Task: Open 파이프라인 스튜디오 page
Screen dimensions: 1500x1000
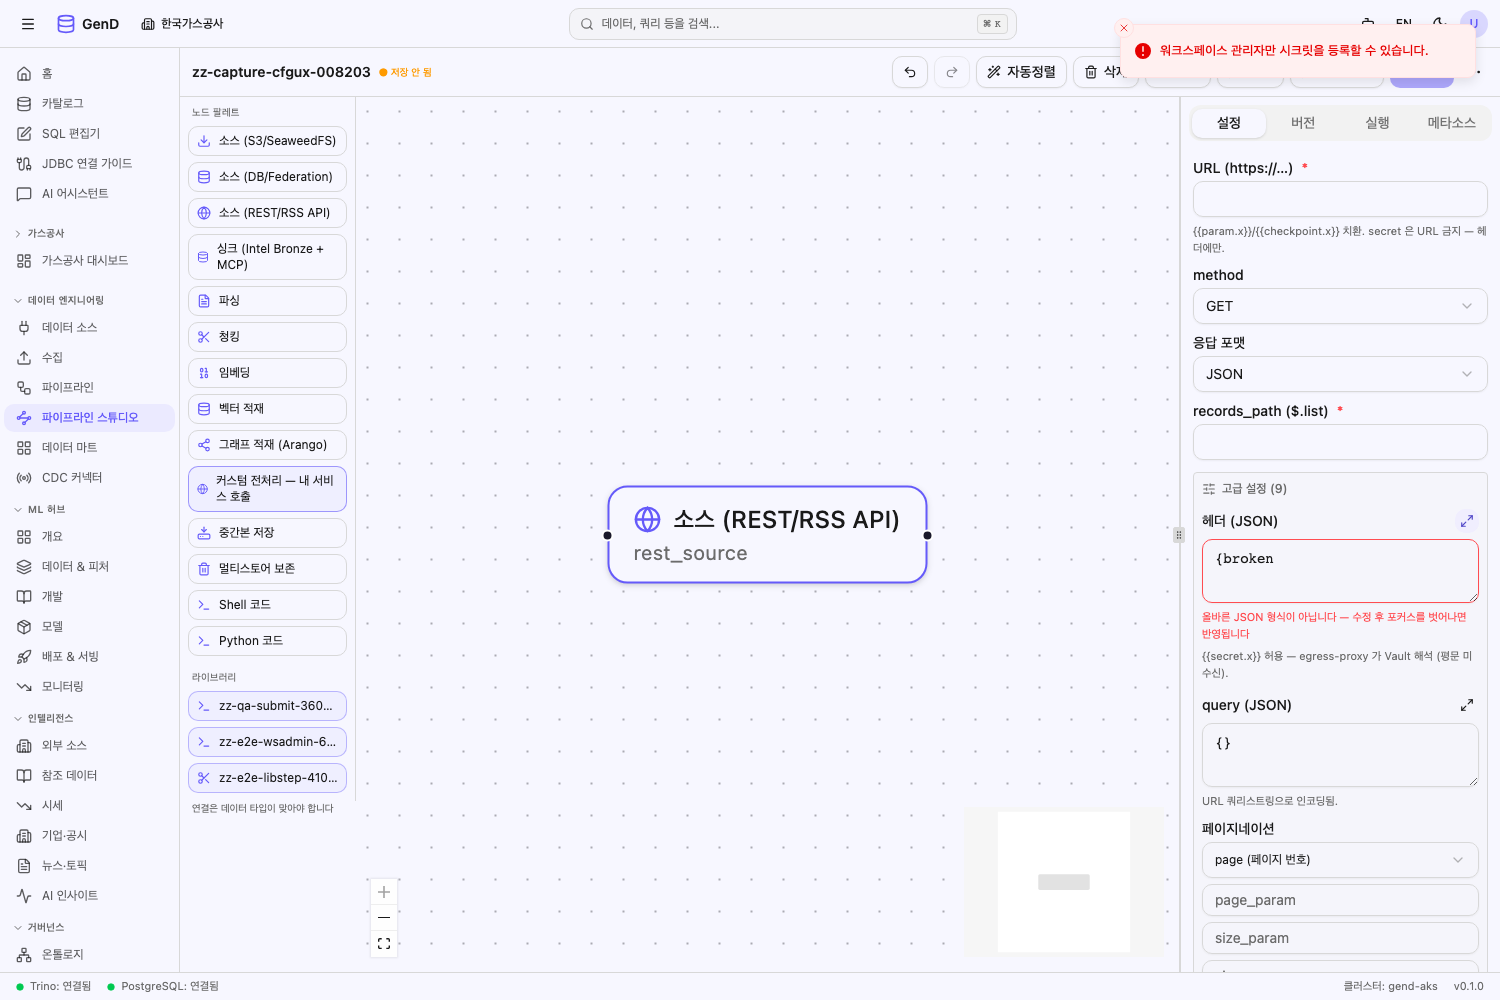Action: [x=90, y=418]
